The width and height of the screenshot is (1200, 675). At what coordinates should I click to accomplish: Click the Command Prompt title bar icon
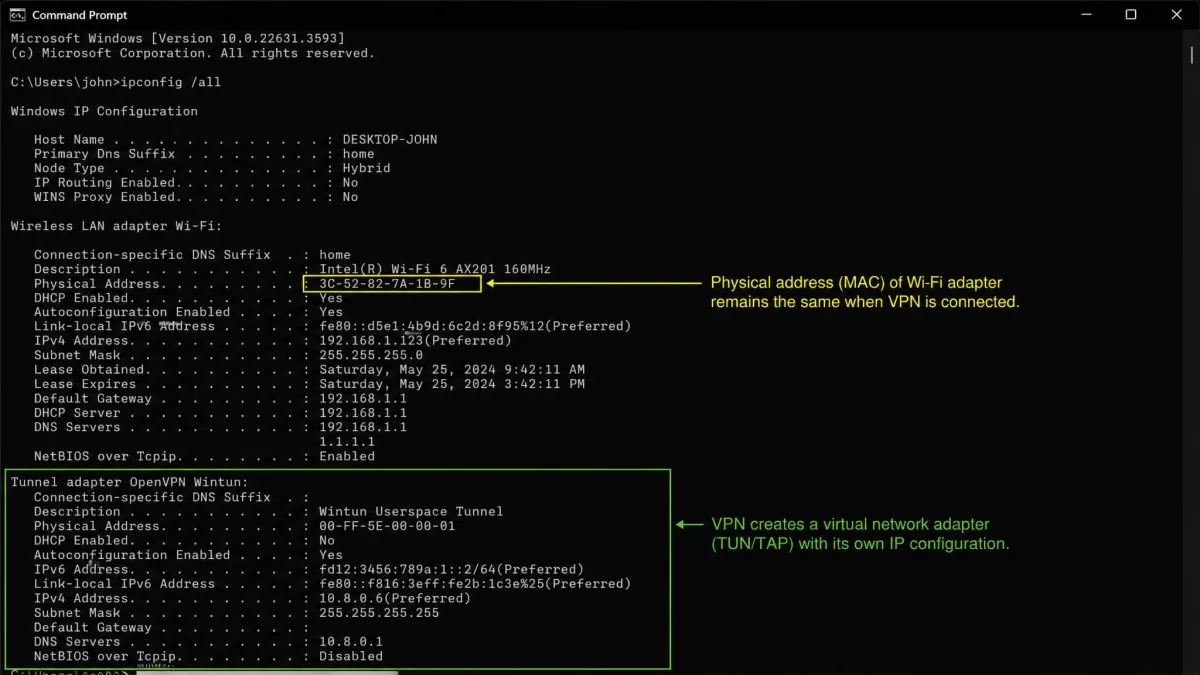(18, 15)
